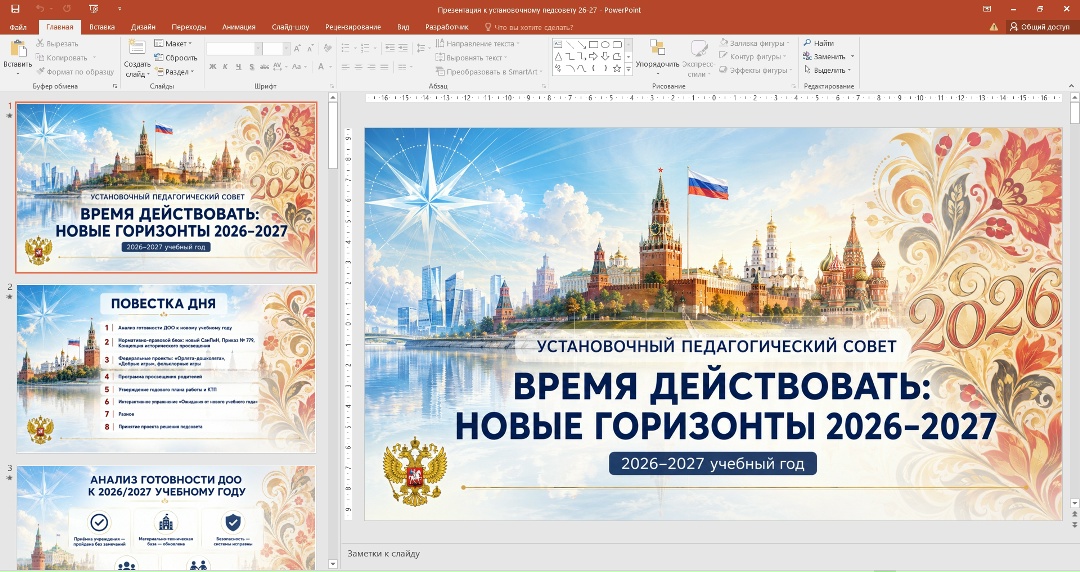Viewport: 1080px width, 572px height.
Task: Click the clear formatting icon
Action: 327,48
